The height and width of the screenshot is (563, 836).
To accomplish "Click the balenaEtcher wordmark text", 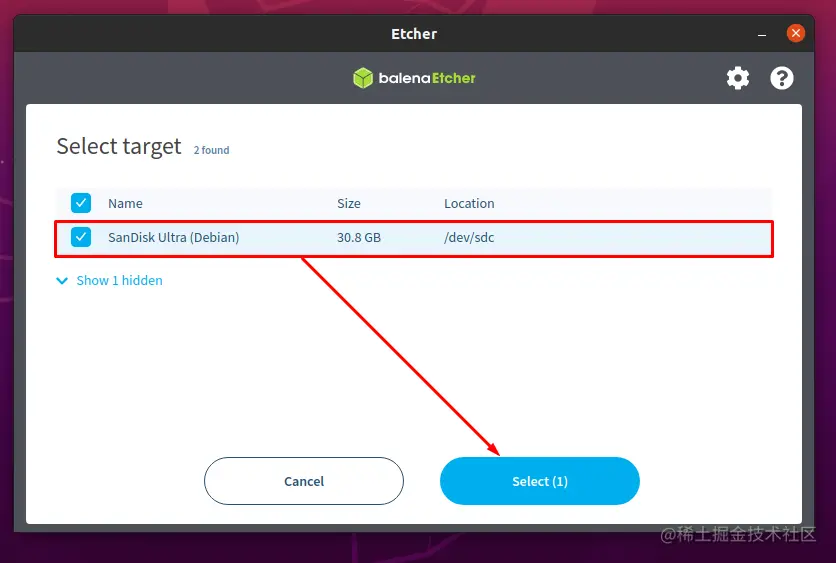I will [427, 78].
